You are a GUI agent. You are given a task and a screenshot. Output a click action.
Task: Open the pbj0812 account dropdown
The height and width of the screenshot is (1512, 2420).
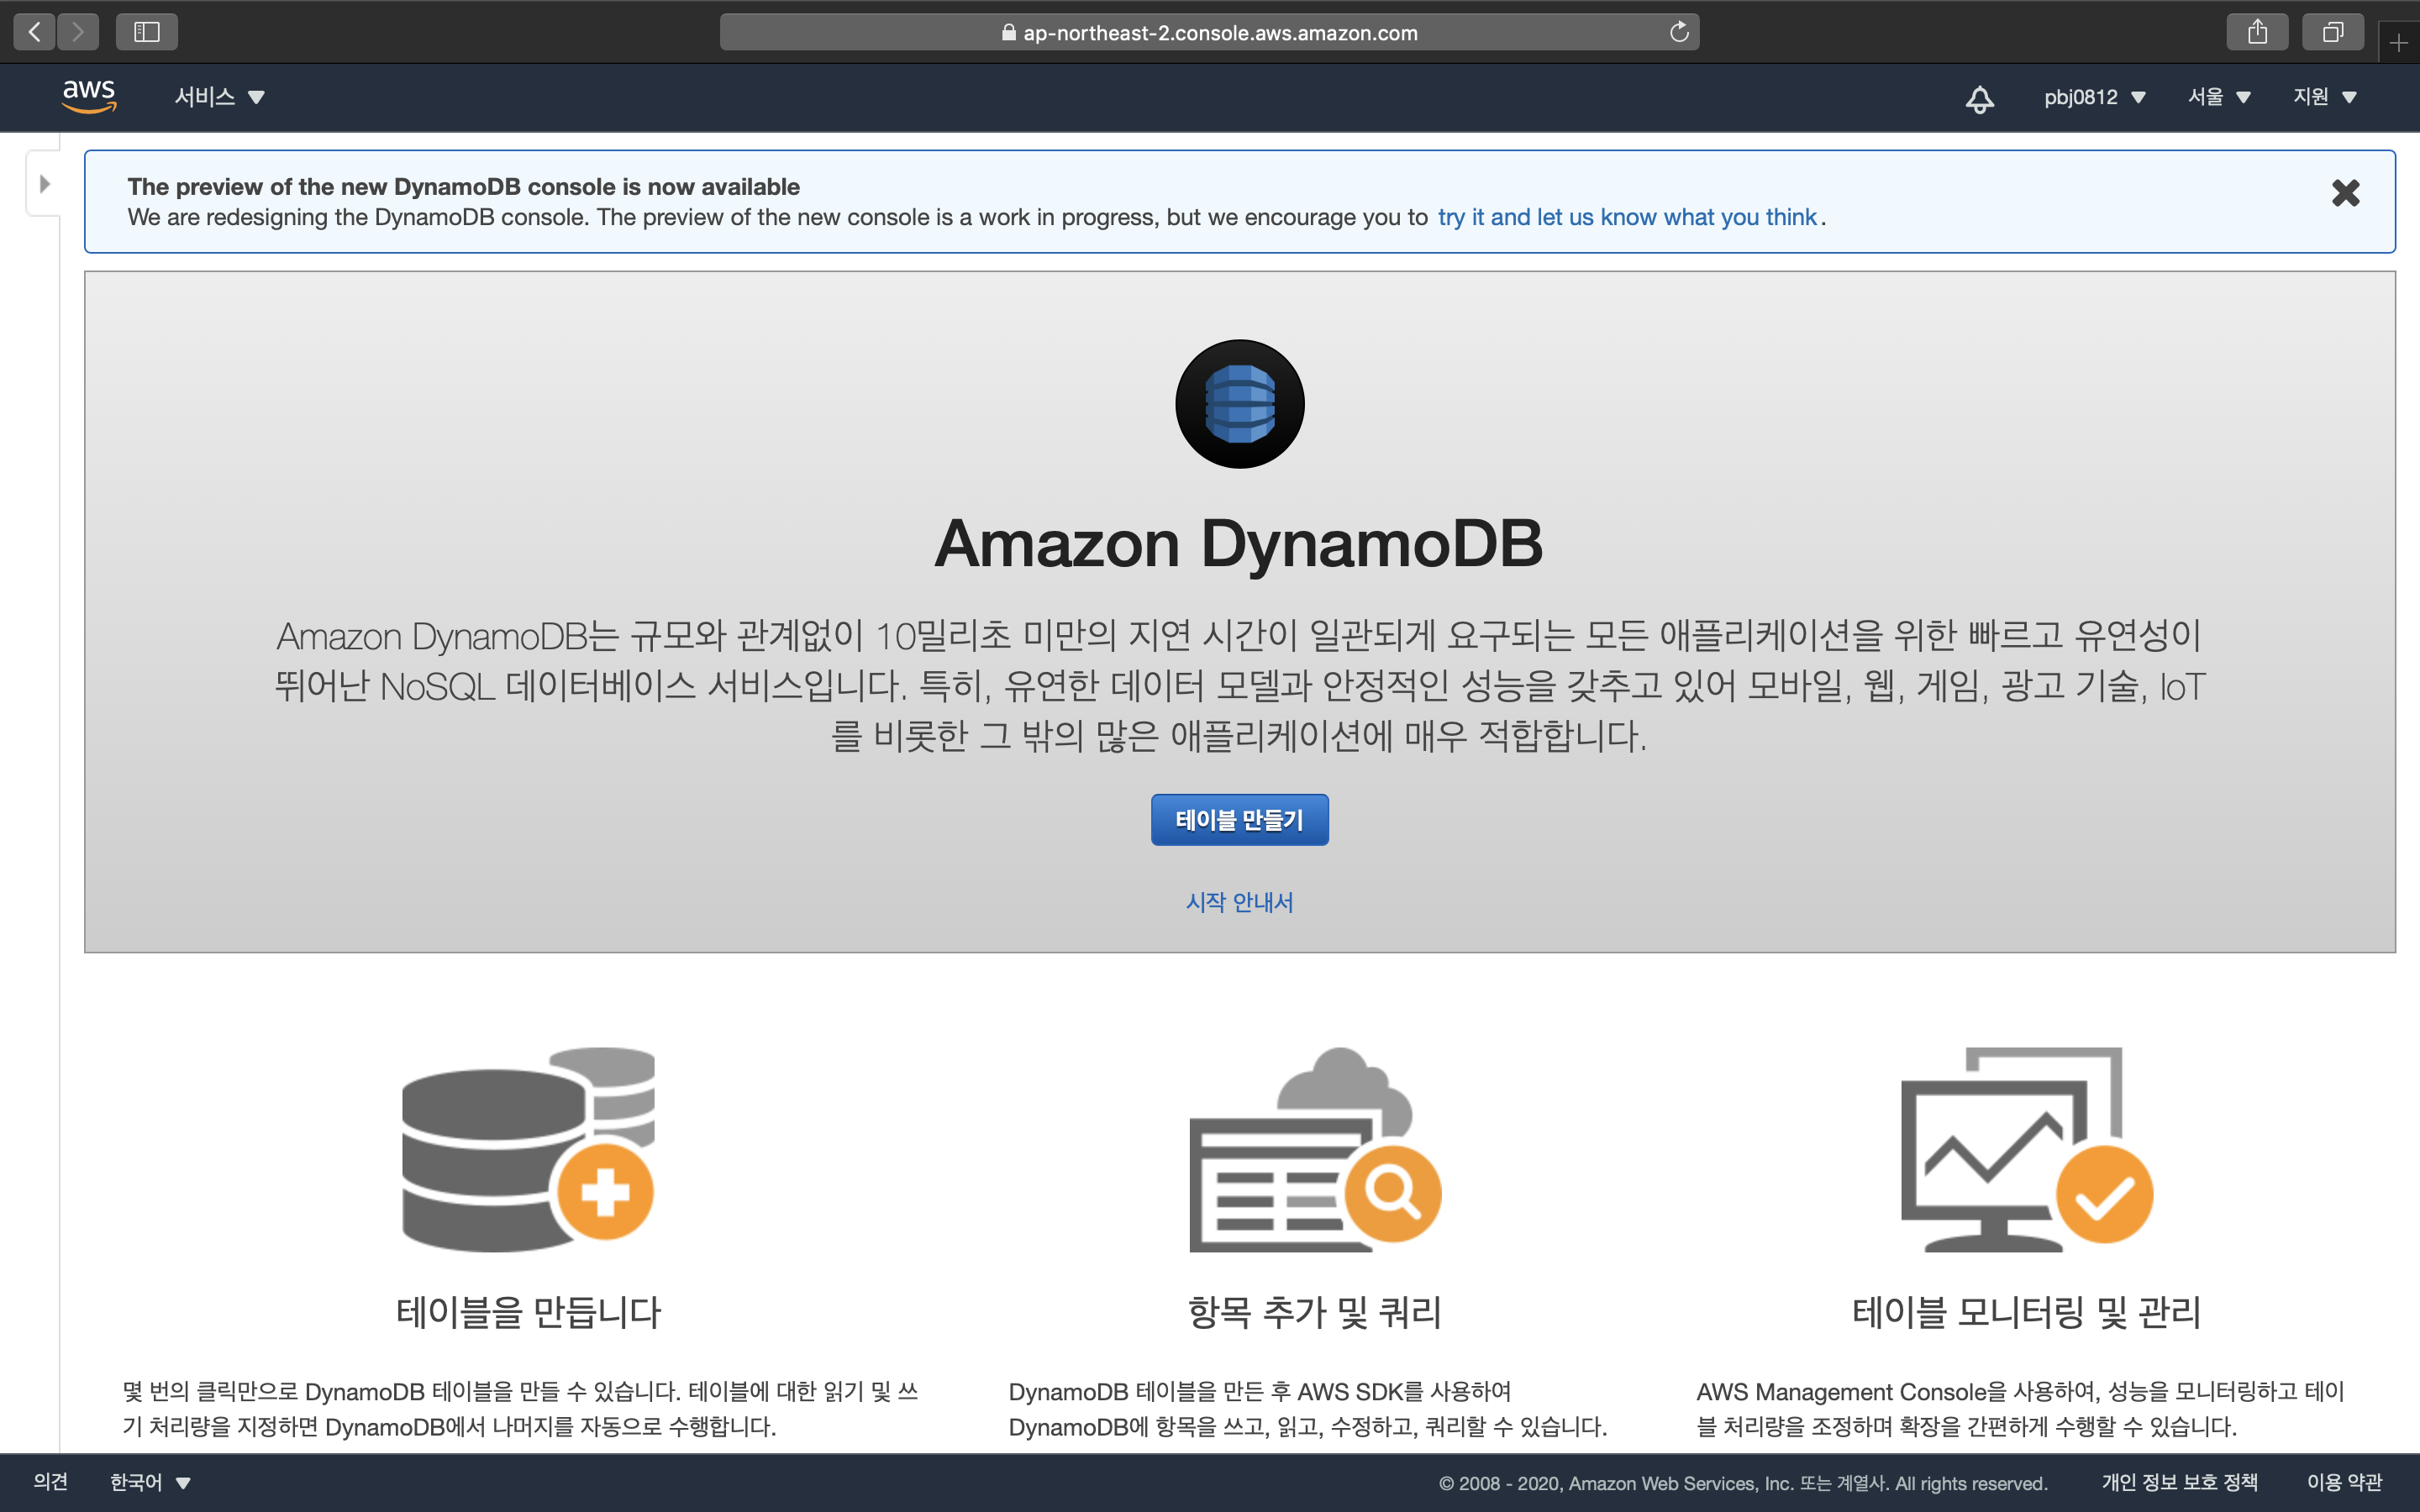pyautogui.click(x=2095, y=97)
